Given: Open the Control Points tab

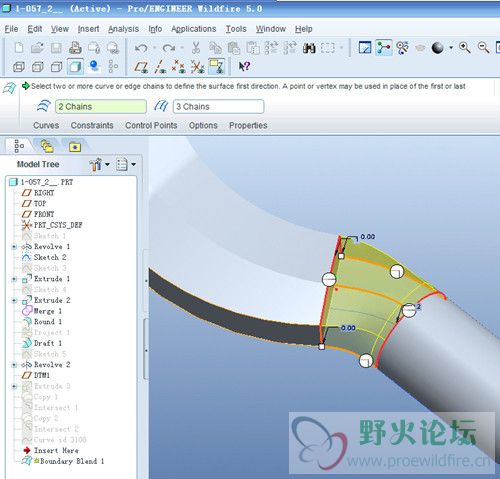Looking at the screenshot, I should pyautogui.click(x=151, y=125).
